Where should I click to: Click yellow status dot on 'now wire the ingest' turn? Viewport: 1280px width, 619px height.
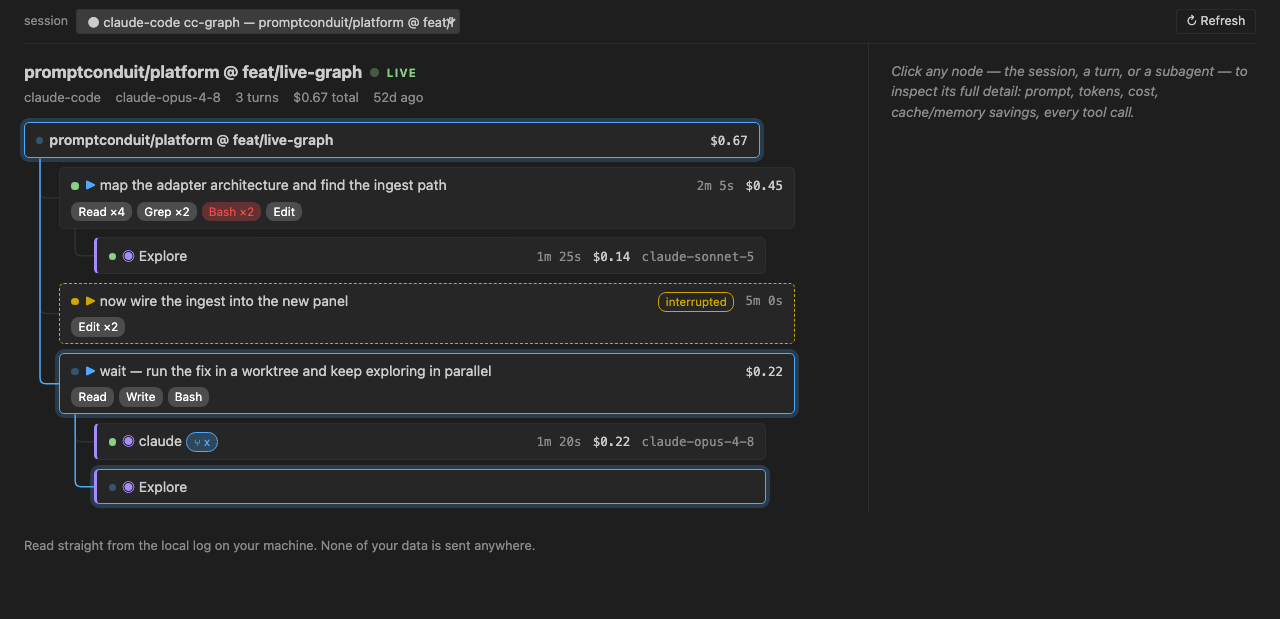(75, 301)
